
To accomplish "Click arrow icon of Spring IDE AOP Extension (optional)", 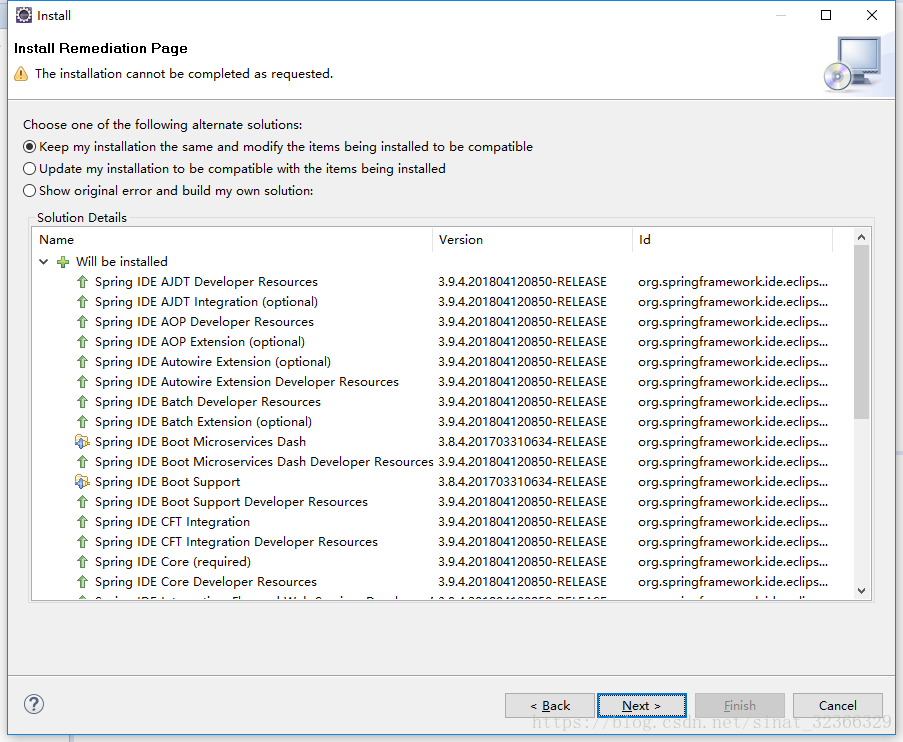I will pyautogui.click(x=82, y=342).
